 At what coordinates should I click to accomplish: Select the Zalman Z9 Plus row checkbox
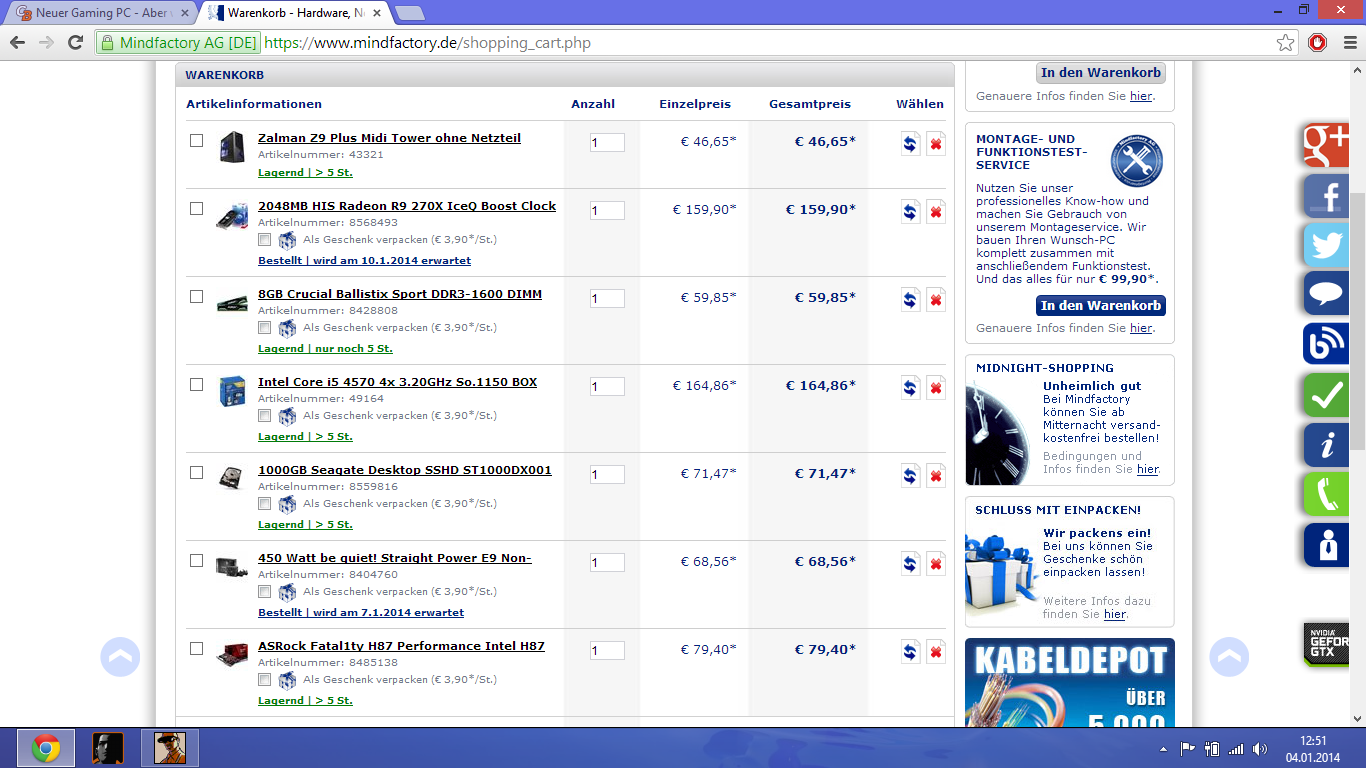(197, 140)
